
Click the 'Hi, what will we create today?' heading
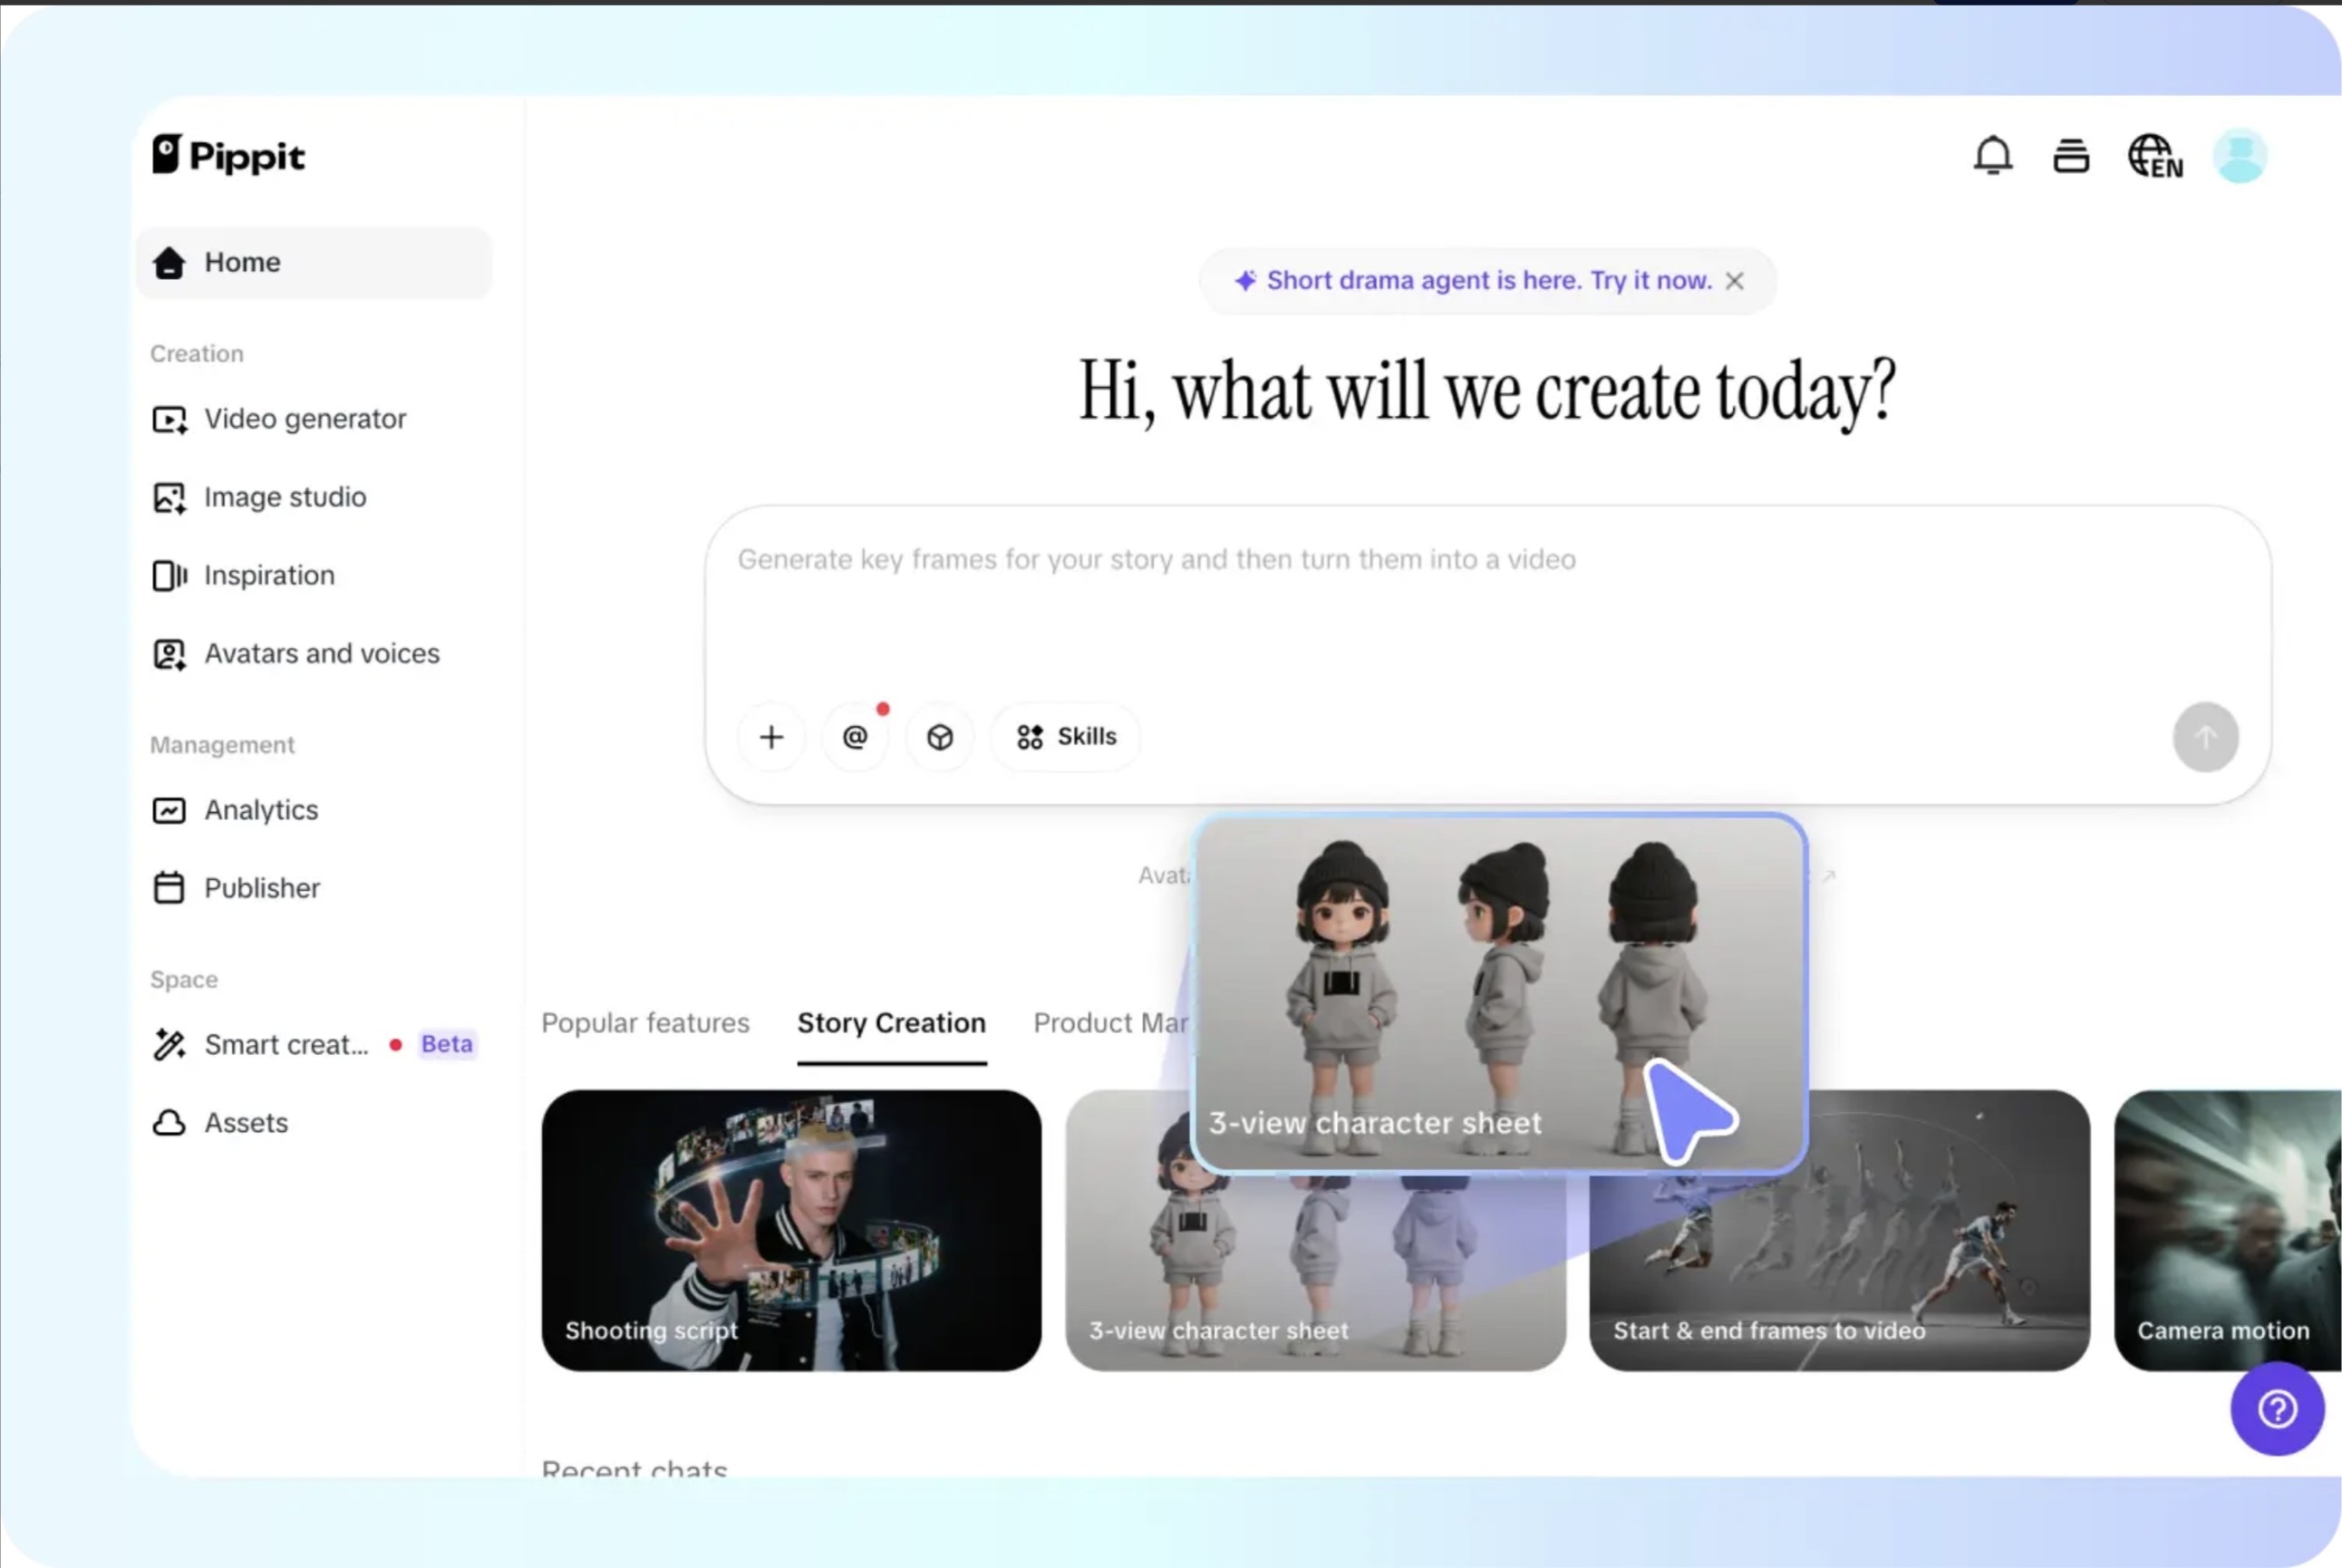[x=1487, y=391]
